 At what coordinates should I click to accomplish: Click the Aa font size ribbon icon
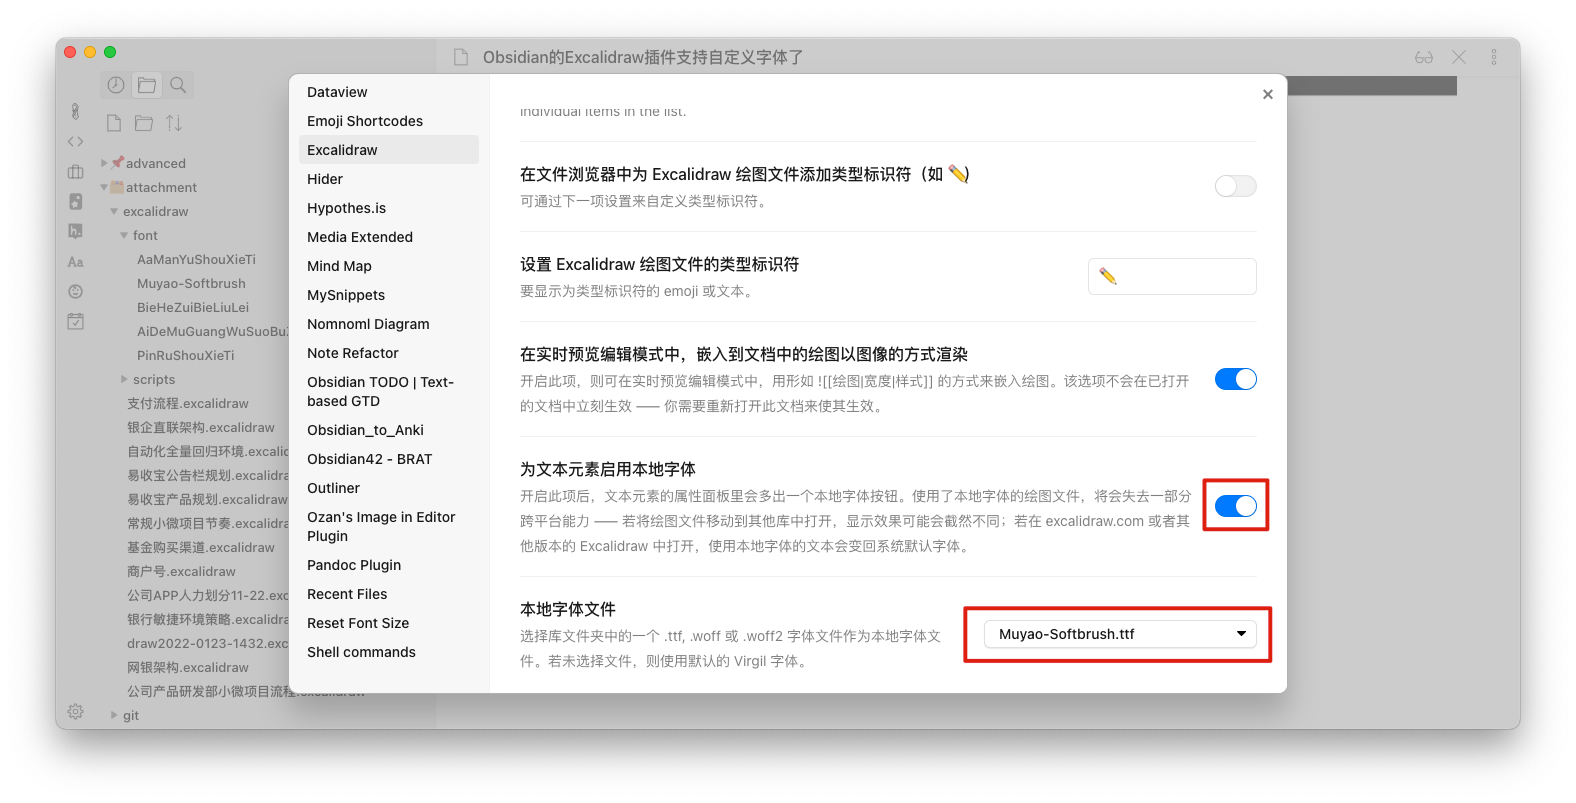point(75,262)
